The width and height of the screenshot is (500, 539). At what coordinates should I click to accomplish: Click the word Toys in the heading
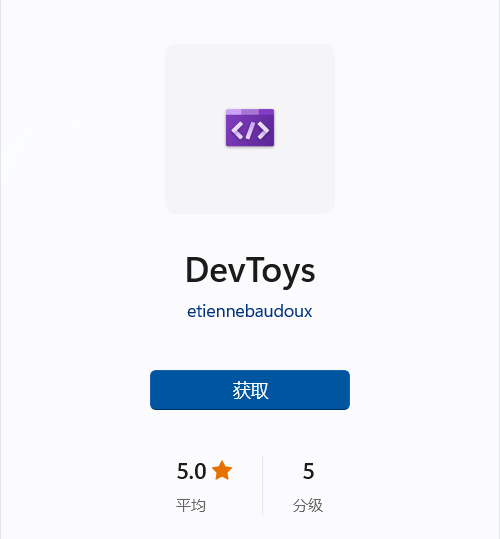click(280, 272)
